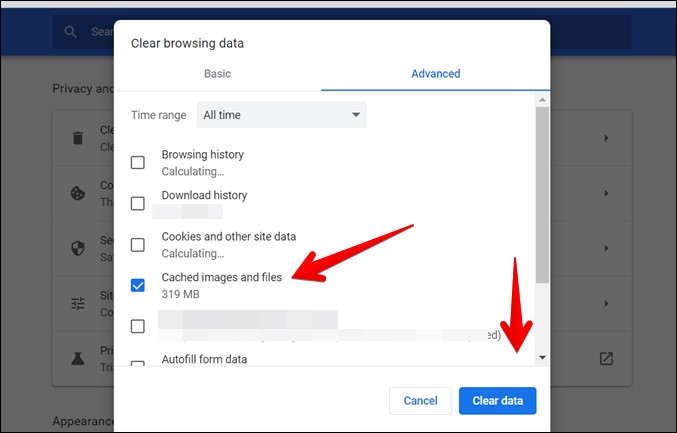
Task: Click the Appearance section heading
Action: point(83,421)
